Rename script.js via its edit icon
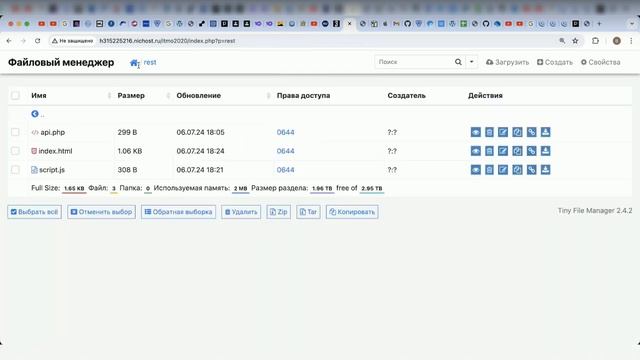The width and height of the screenshot is (640, 360). (503, 170)
